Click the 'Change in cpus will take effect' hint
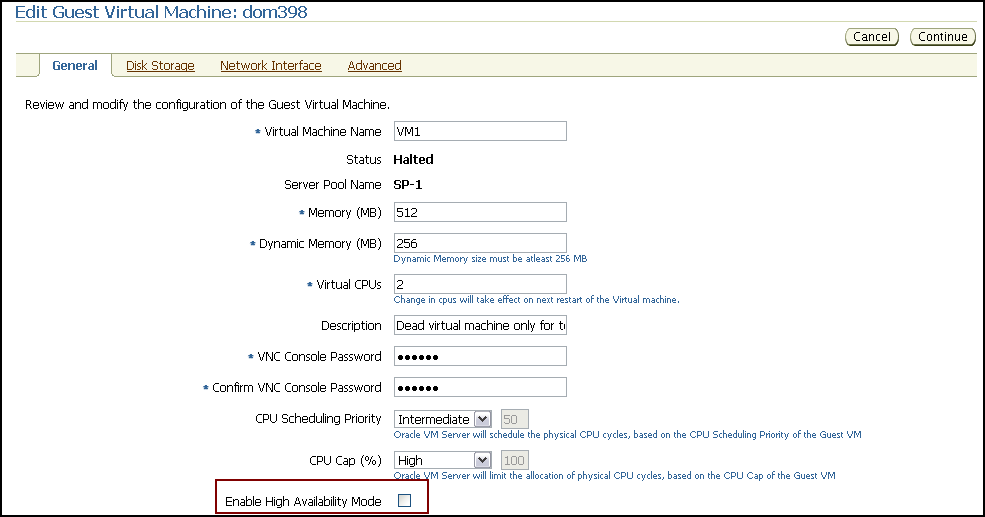985x517 pixels. click(536, 300)
